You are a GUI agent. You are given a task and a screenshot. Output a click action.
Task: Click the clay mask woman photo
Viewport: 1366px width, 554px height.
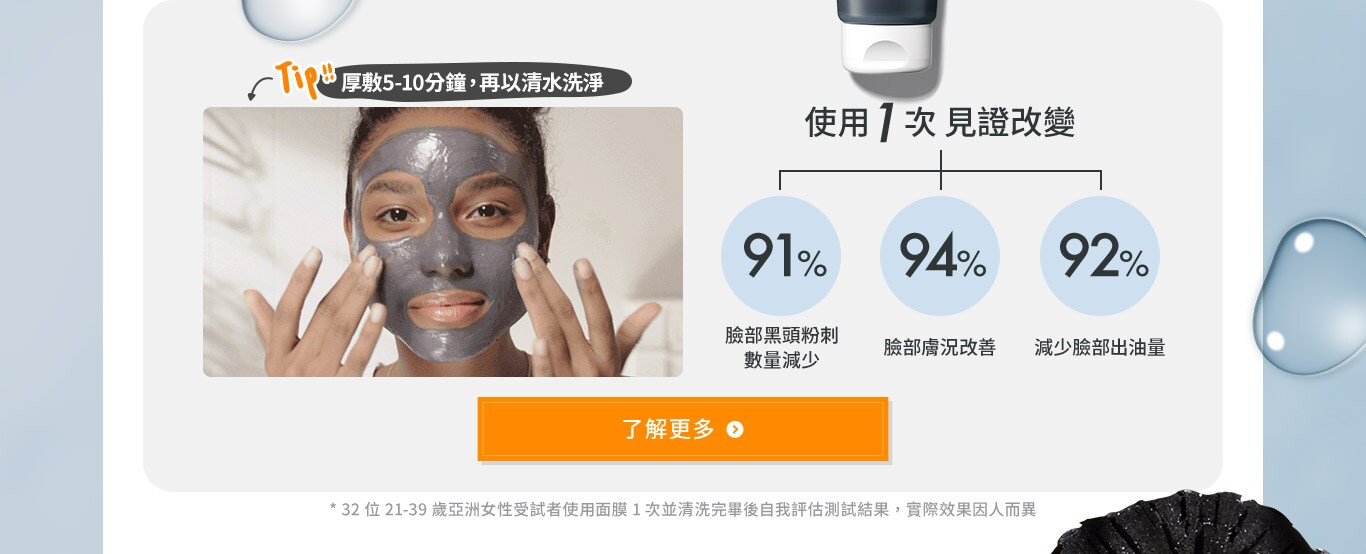pyautogui.click(x=443, y=242)
